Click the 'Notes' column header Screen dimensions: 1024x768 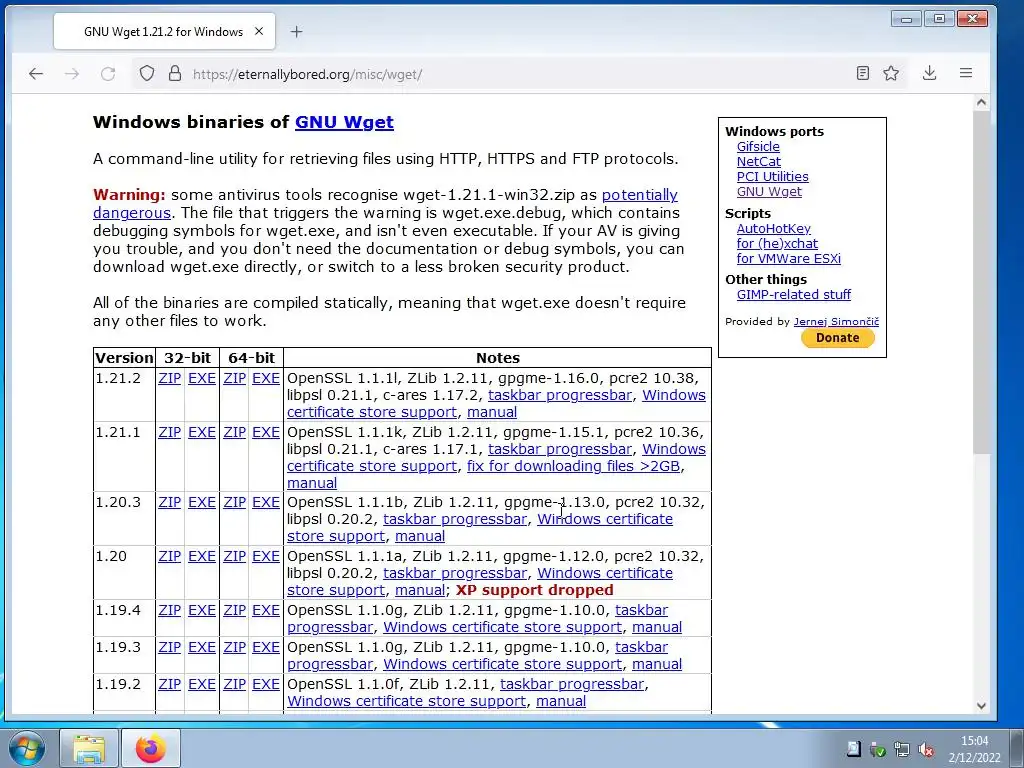498,358
